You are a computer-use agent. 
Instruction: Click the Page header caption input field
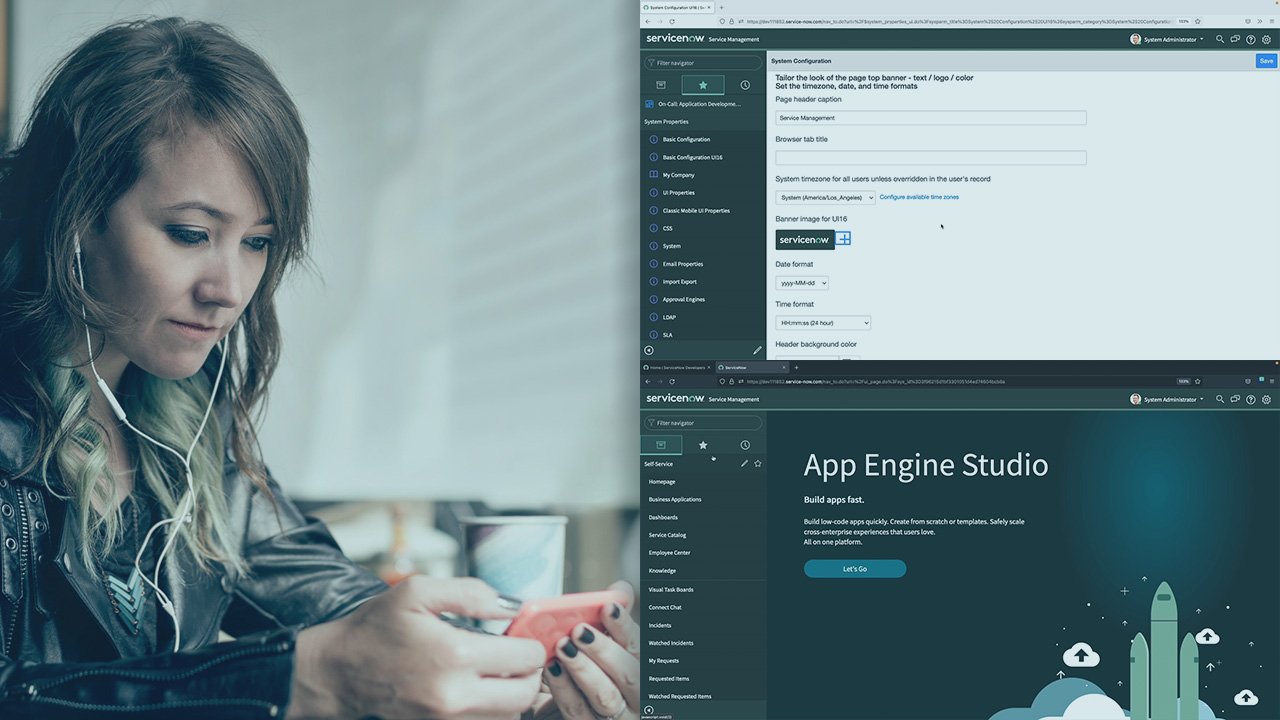point(930,117)
